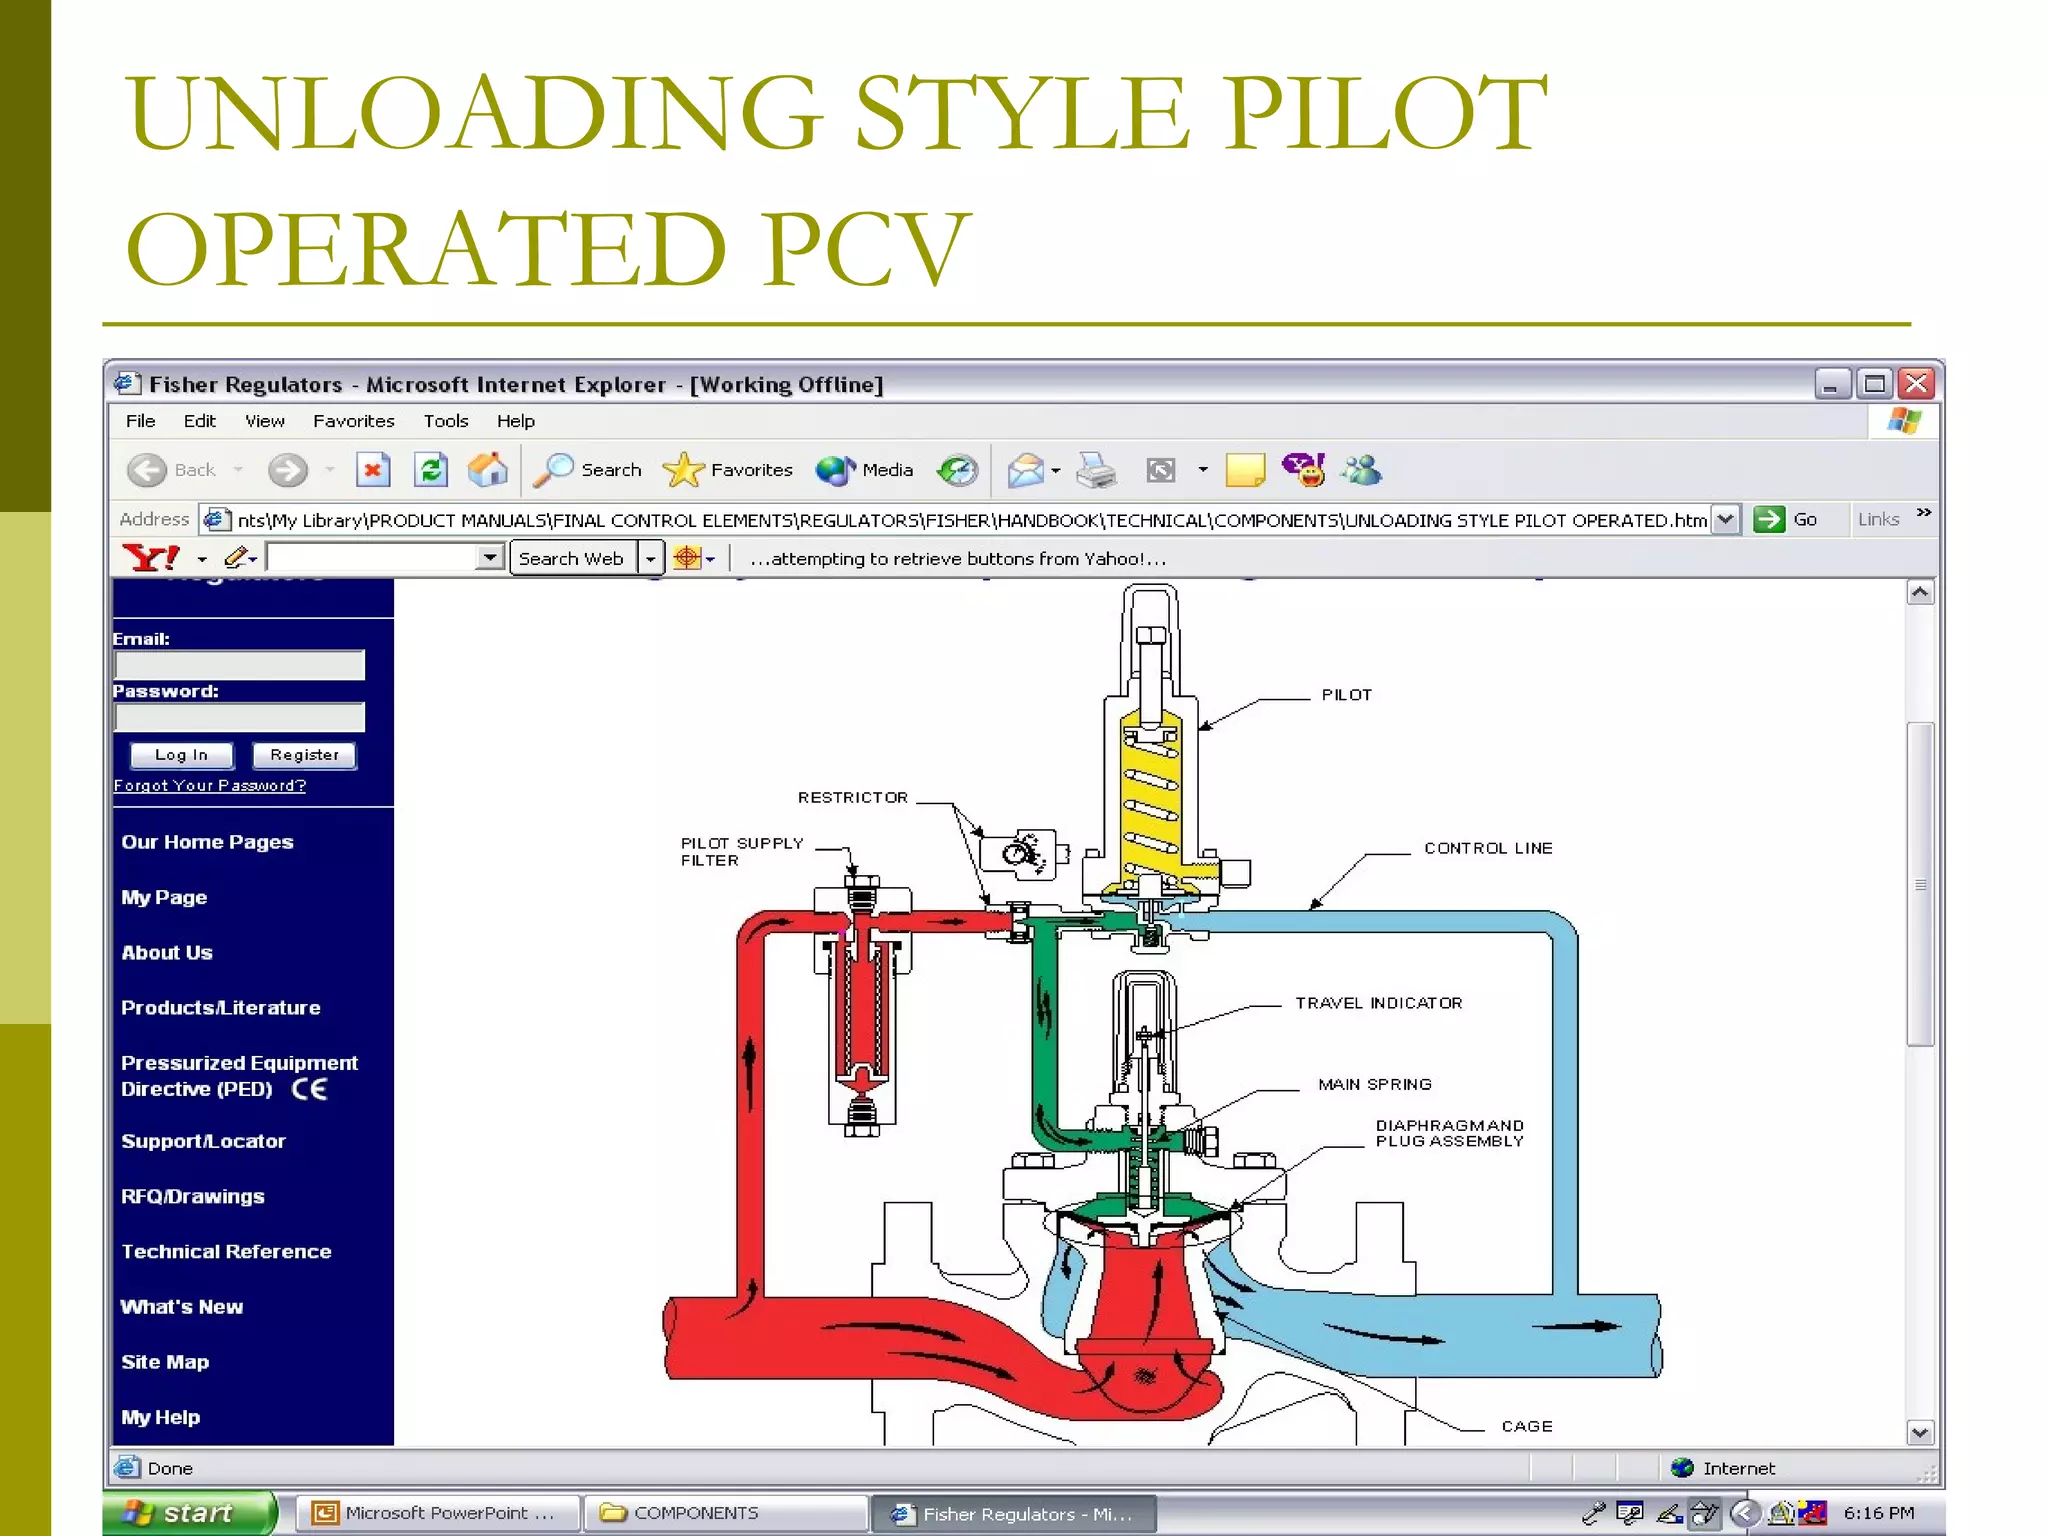Click the Print icon
The height and width of the screenshot is (1536, 2048).
[x=1096, y=470]
